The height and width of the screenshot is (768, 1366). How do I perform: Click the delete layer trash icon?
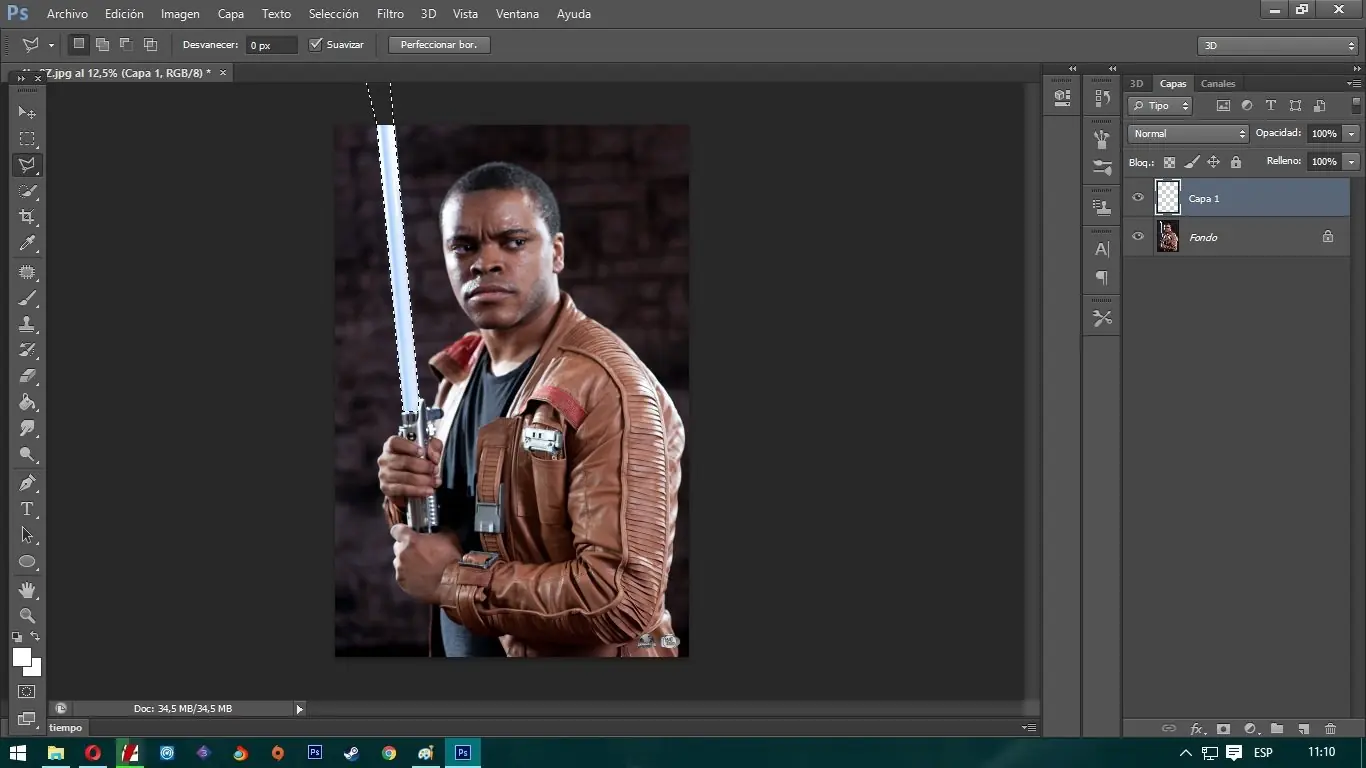click(x=1330, y=729)
